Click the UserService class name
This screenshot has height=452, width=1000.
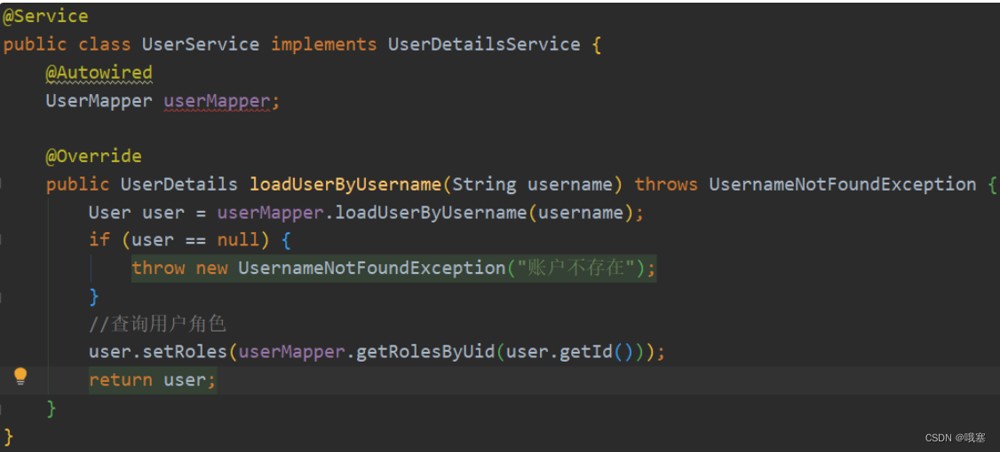pyautogui.click(x=200, y=45)
